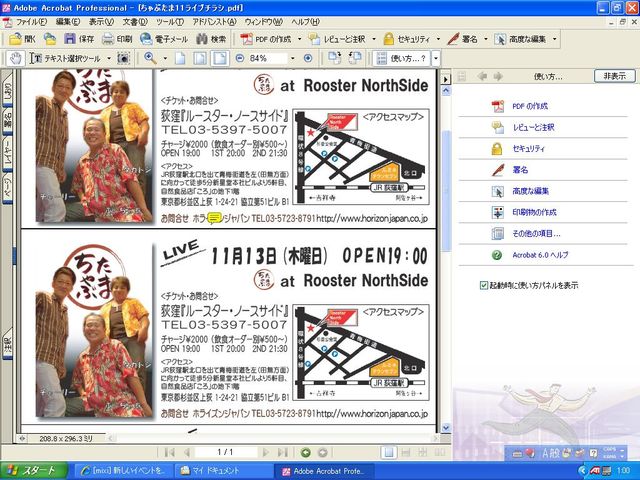The image size is (640, 480).
Task: Expand the text select tool dropdown arrow
Action: pos(109,58)
